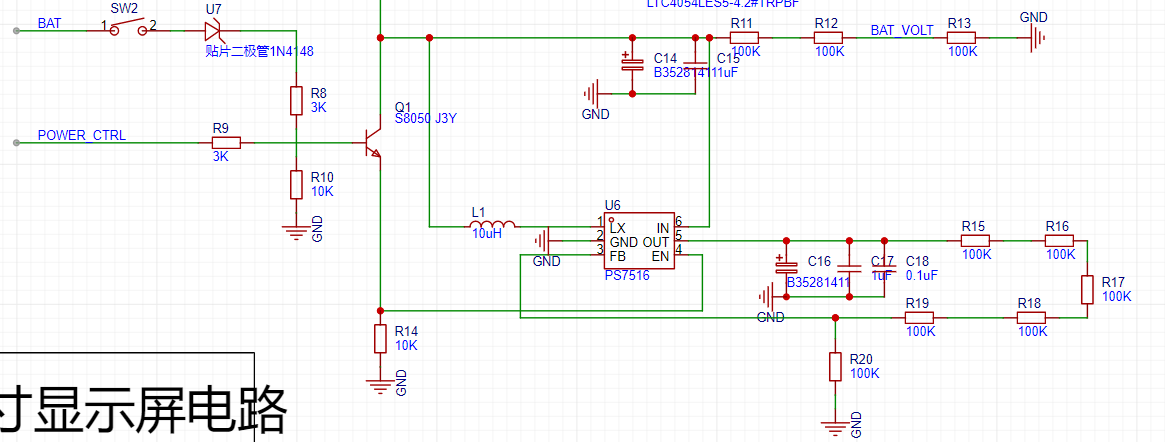Click the OUT pin label on U6
The height and width of the screenshot is (442, 1165).
coord(656,242)
